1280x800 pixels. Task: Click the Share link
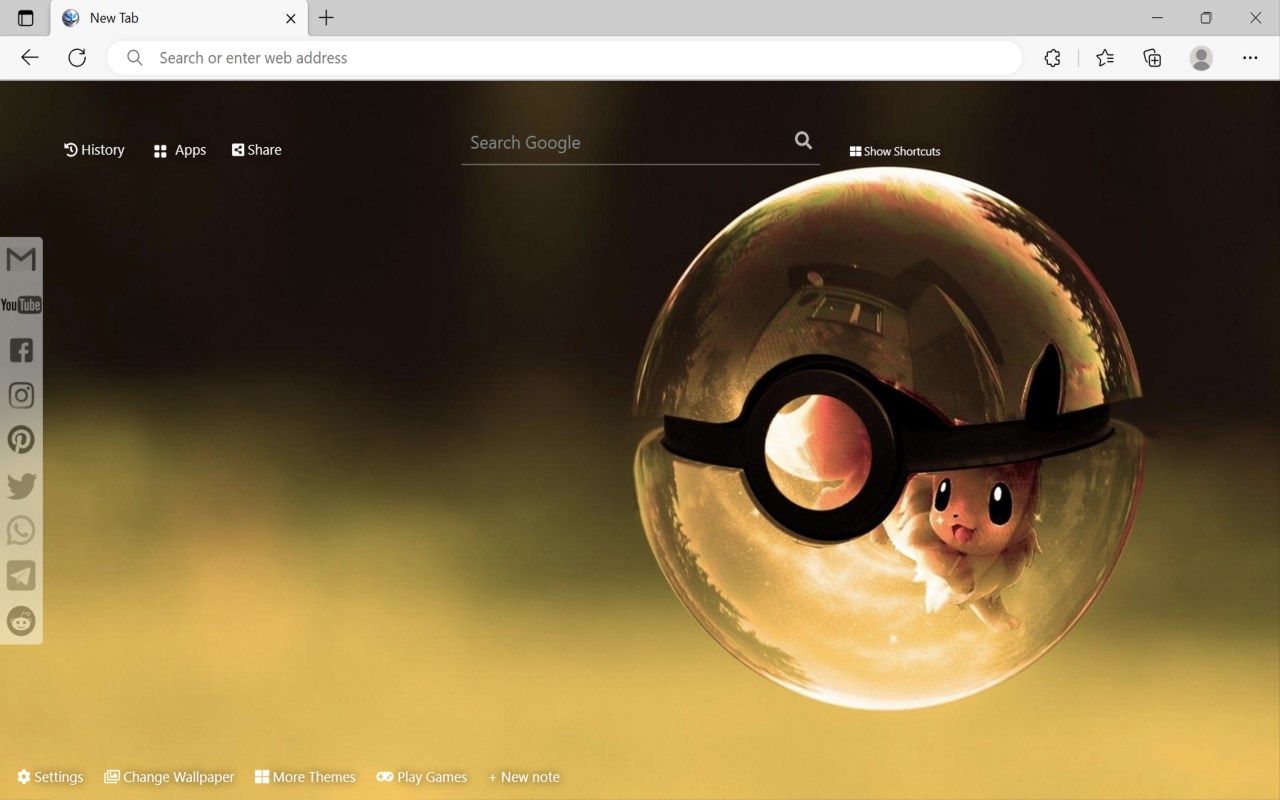point(257,150)
